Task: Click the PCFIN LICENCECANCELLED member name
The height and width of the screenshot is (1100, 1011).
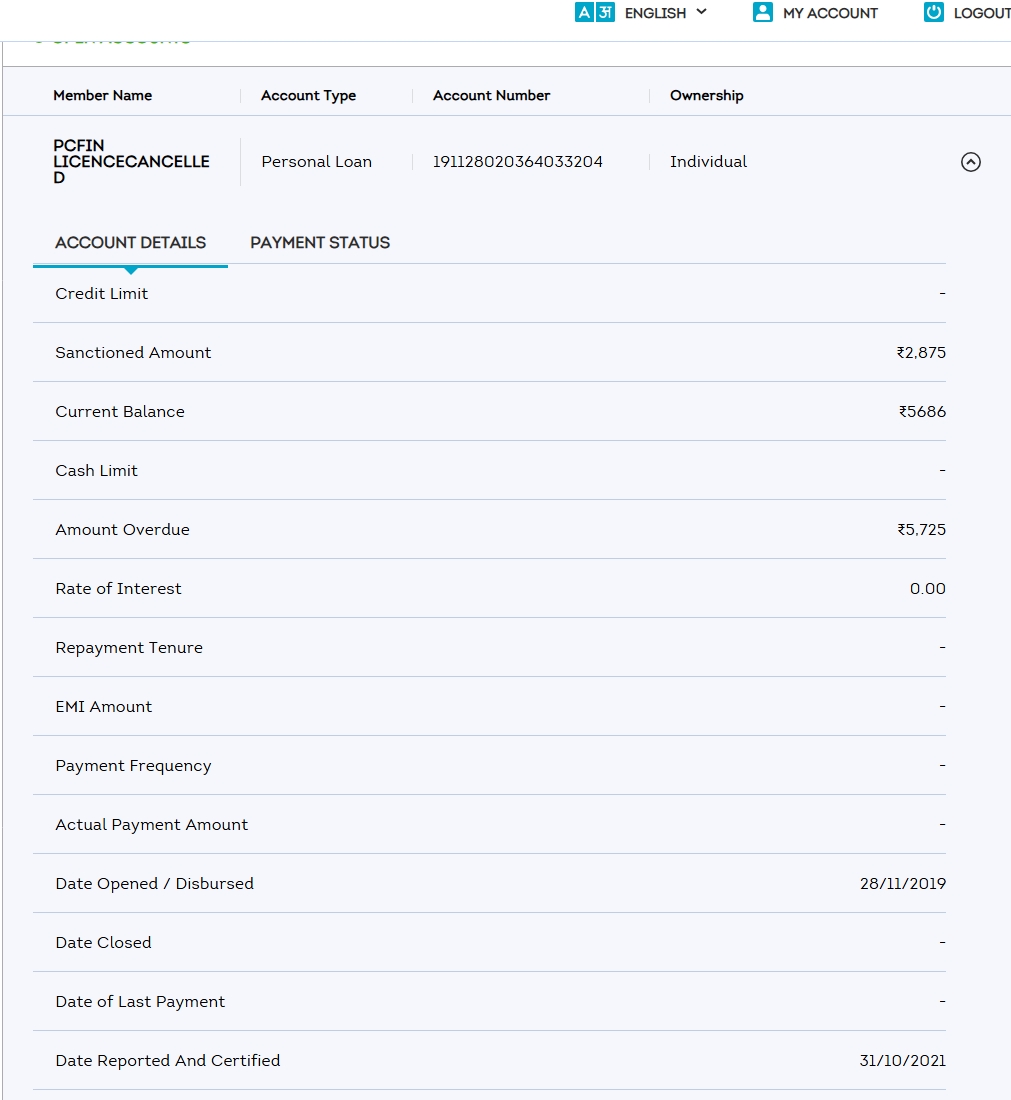Action: click(131, 162)
